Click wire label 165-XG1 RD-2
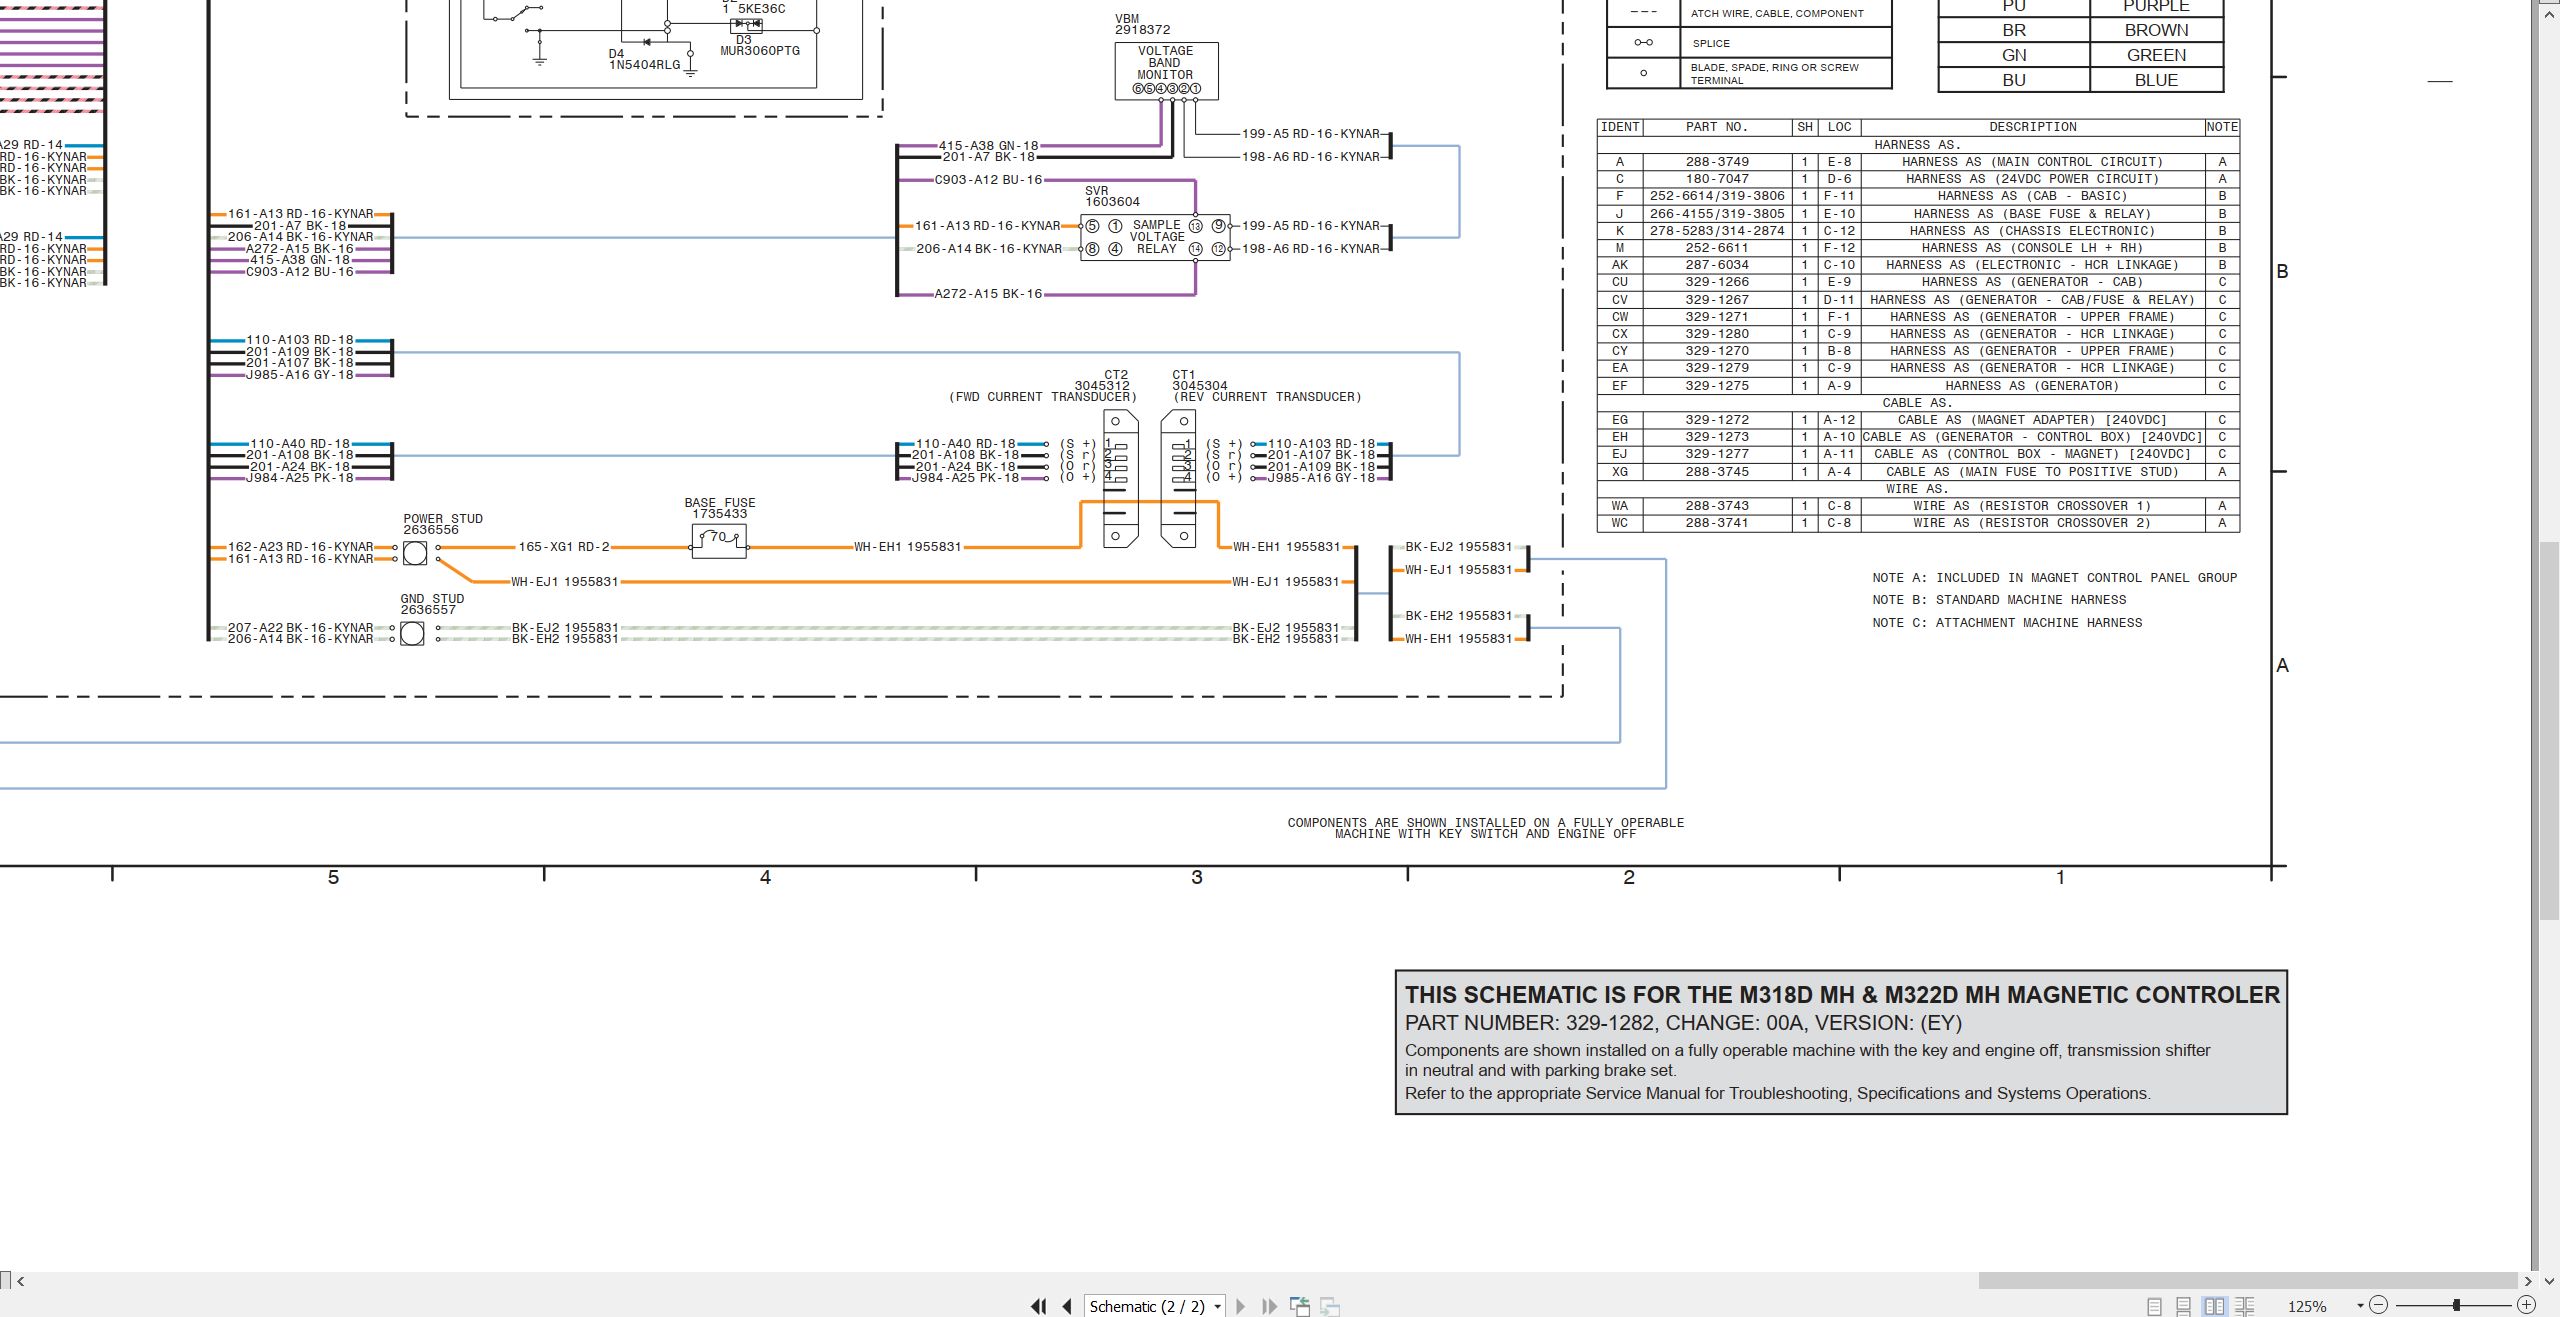Screen dimensions: 2560x1317 point(563,547)
